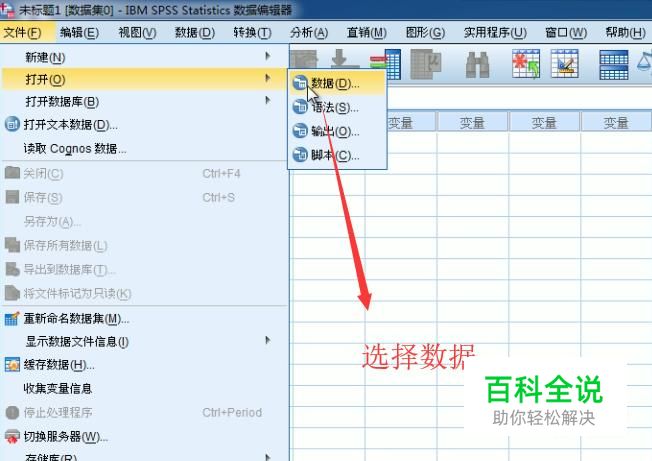
Task: Open the Utilities menu (实用程序)
Action: coord(495,32)
